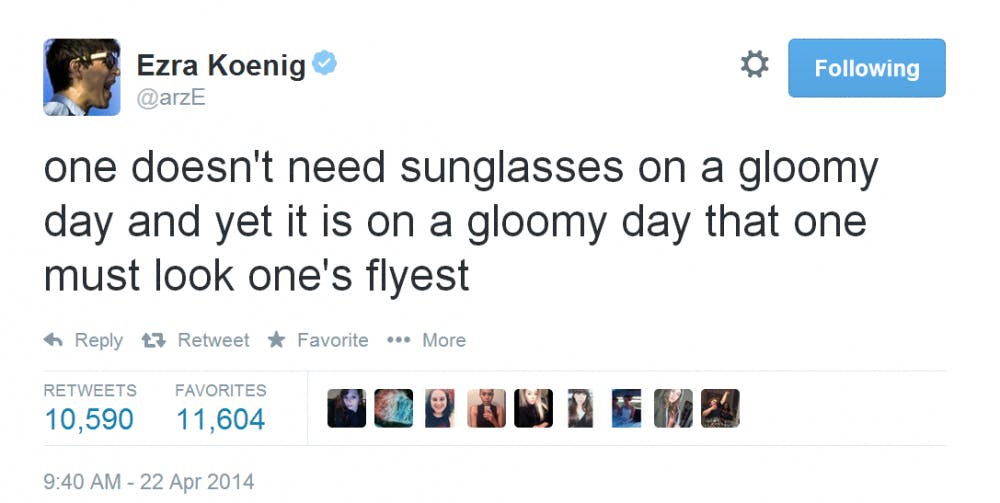This screenshot has width=1000, height=503.
Task: Click the last retweeter avatar thumbnail
Action: click(720, 408)
